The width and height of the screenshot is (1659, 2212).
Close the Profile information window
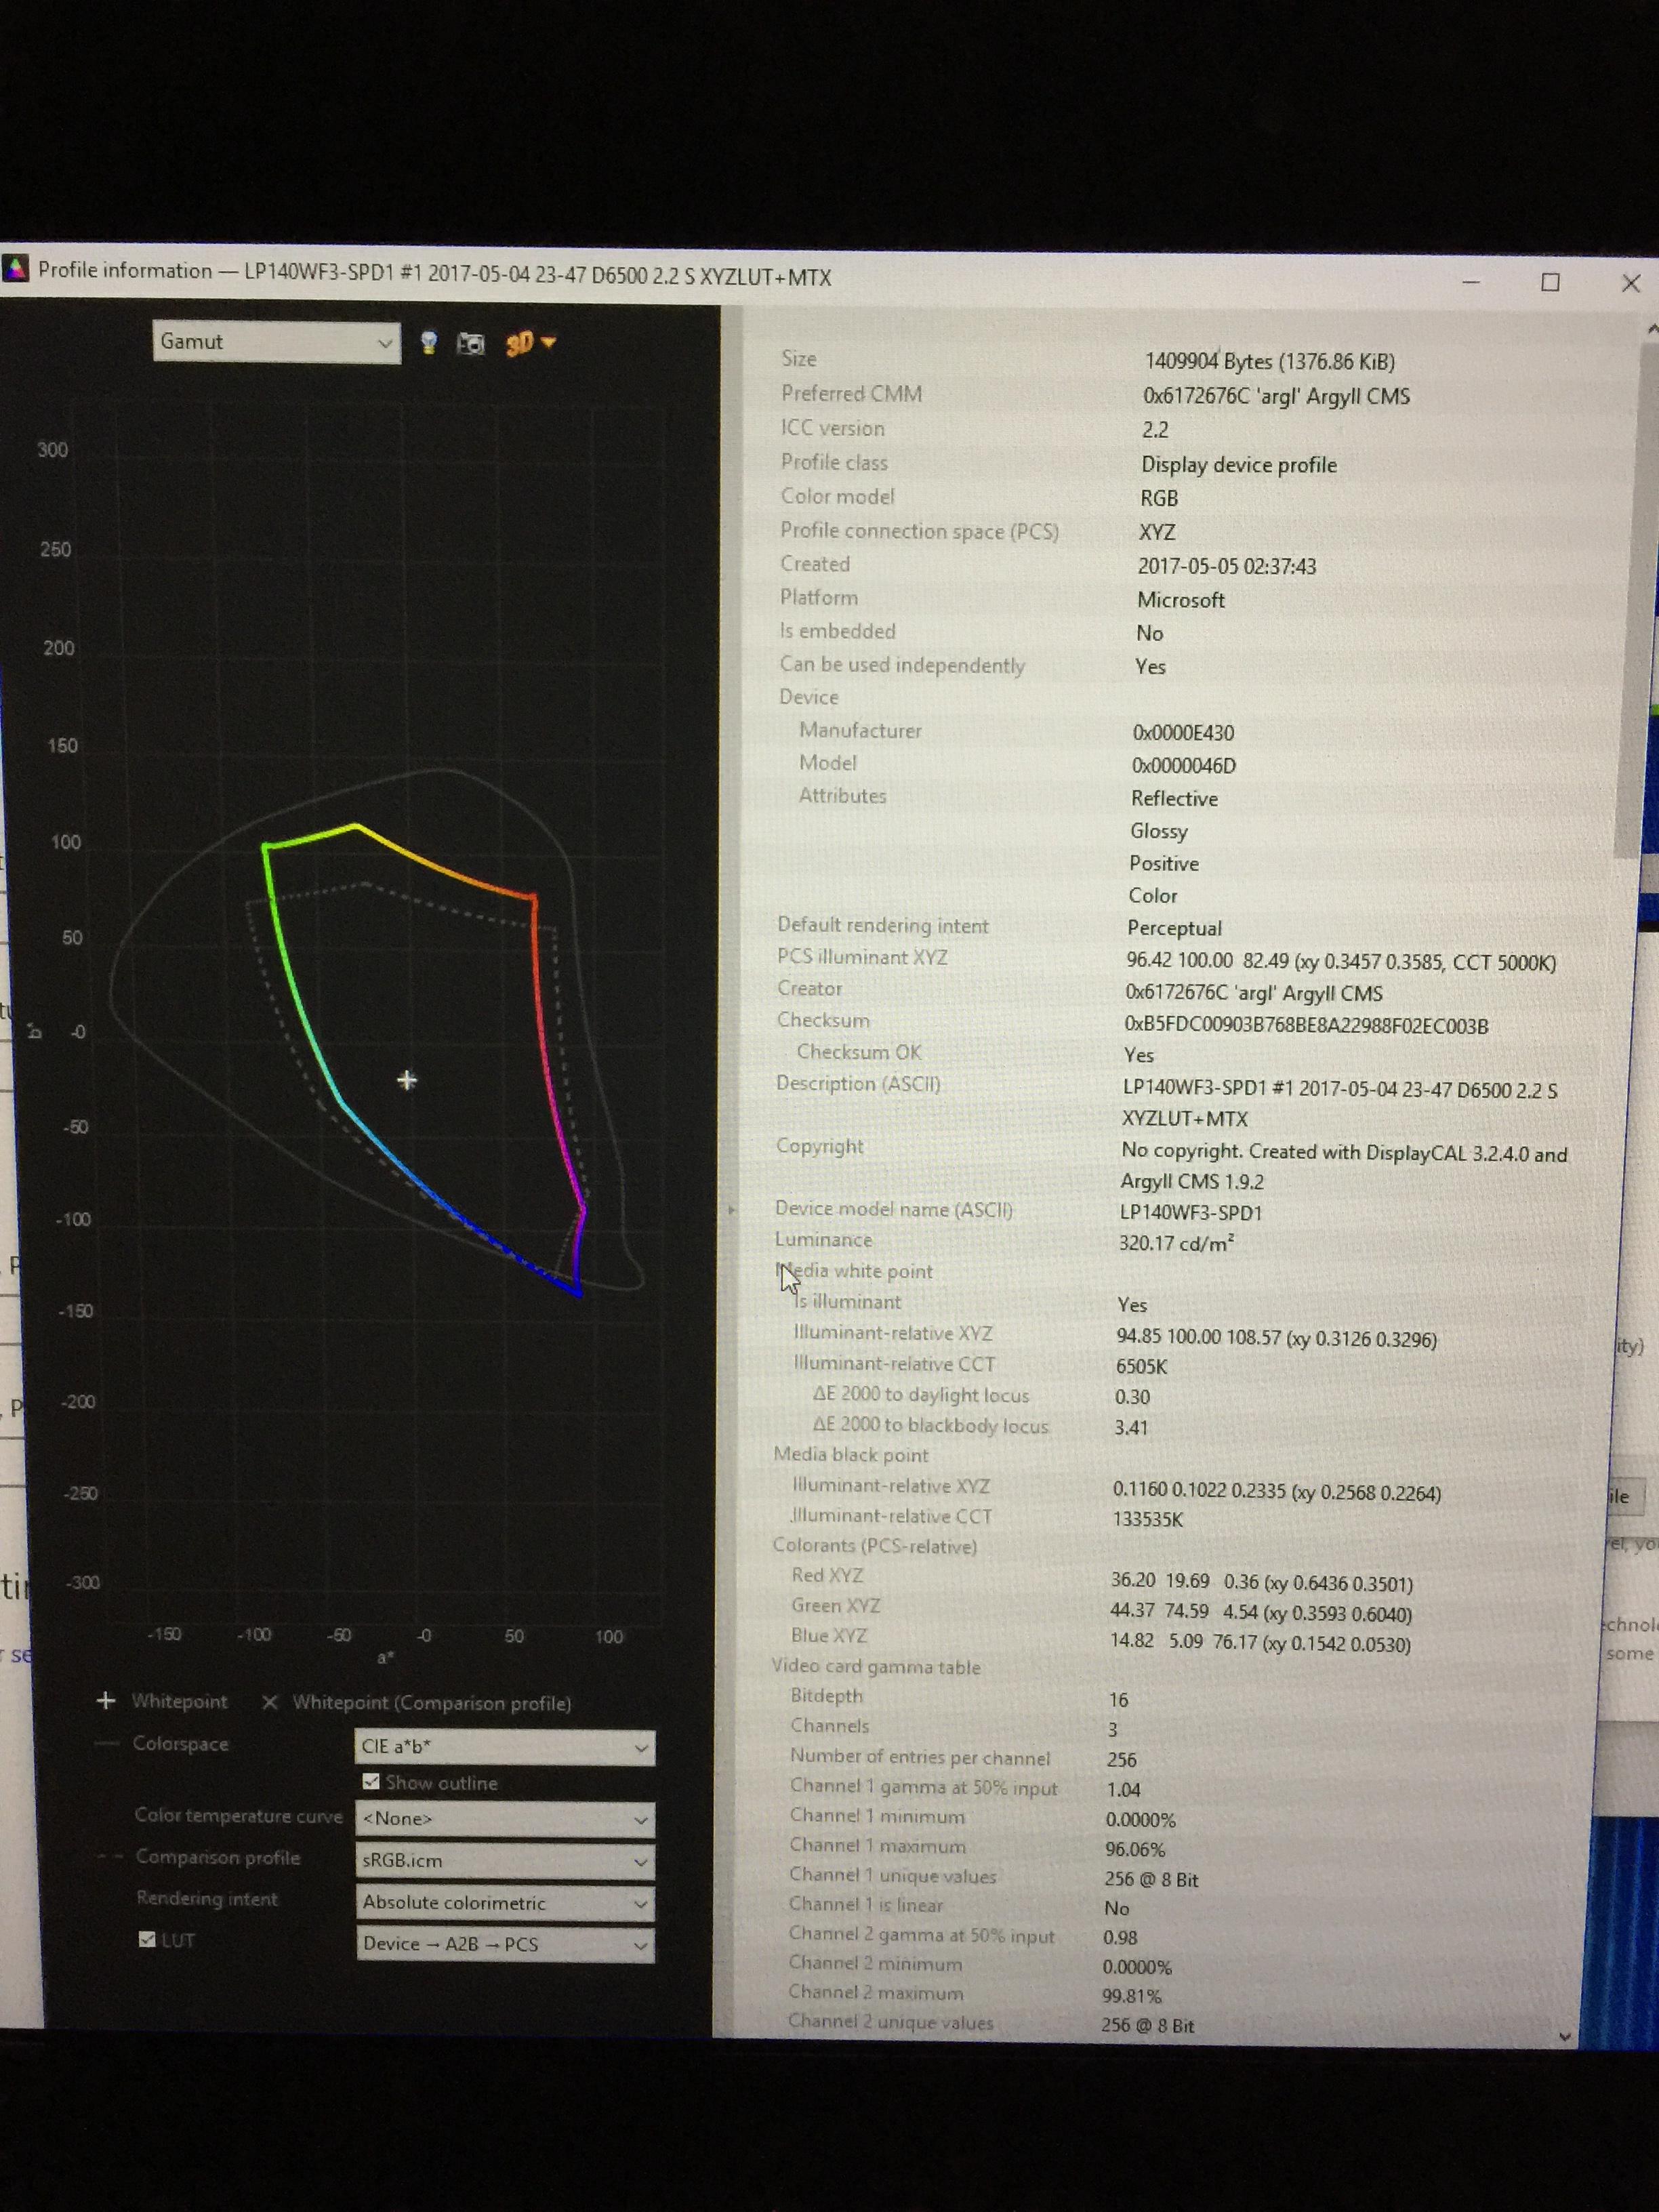(1631, 284)
